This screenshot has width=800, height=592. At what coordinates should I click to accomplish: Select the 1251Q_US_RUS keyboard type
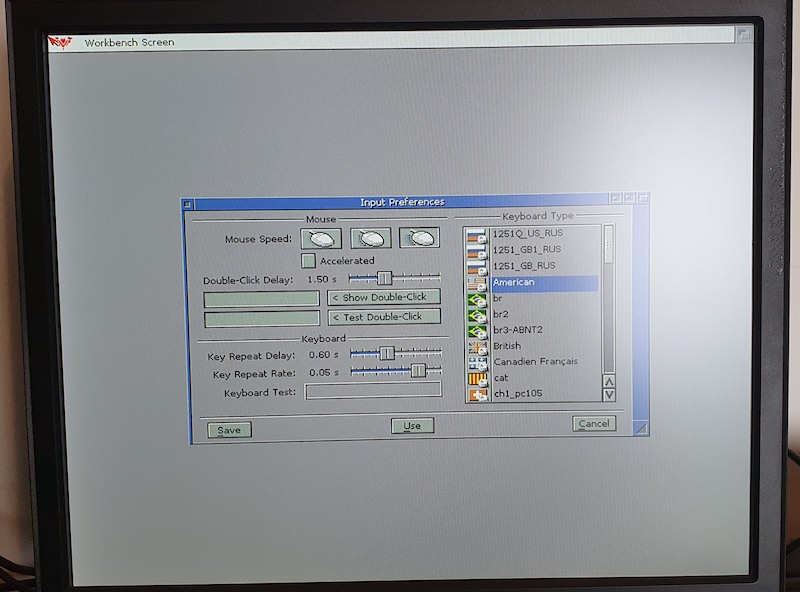click(x=527, y=233)
